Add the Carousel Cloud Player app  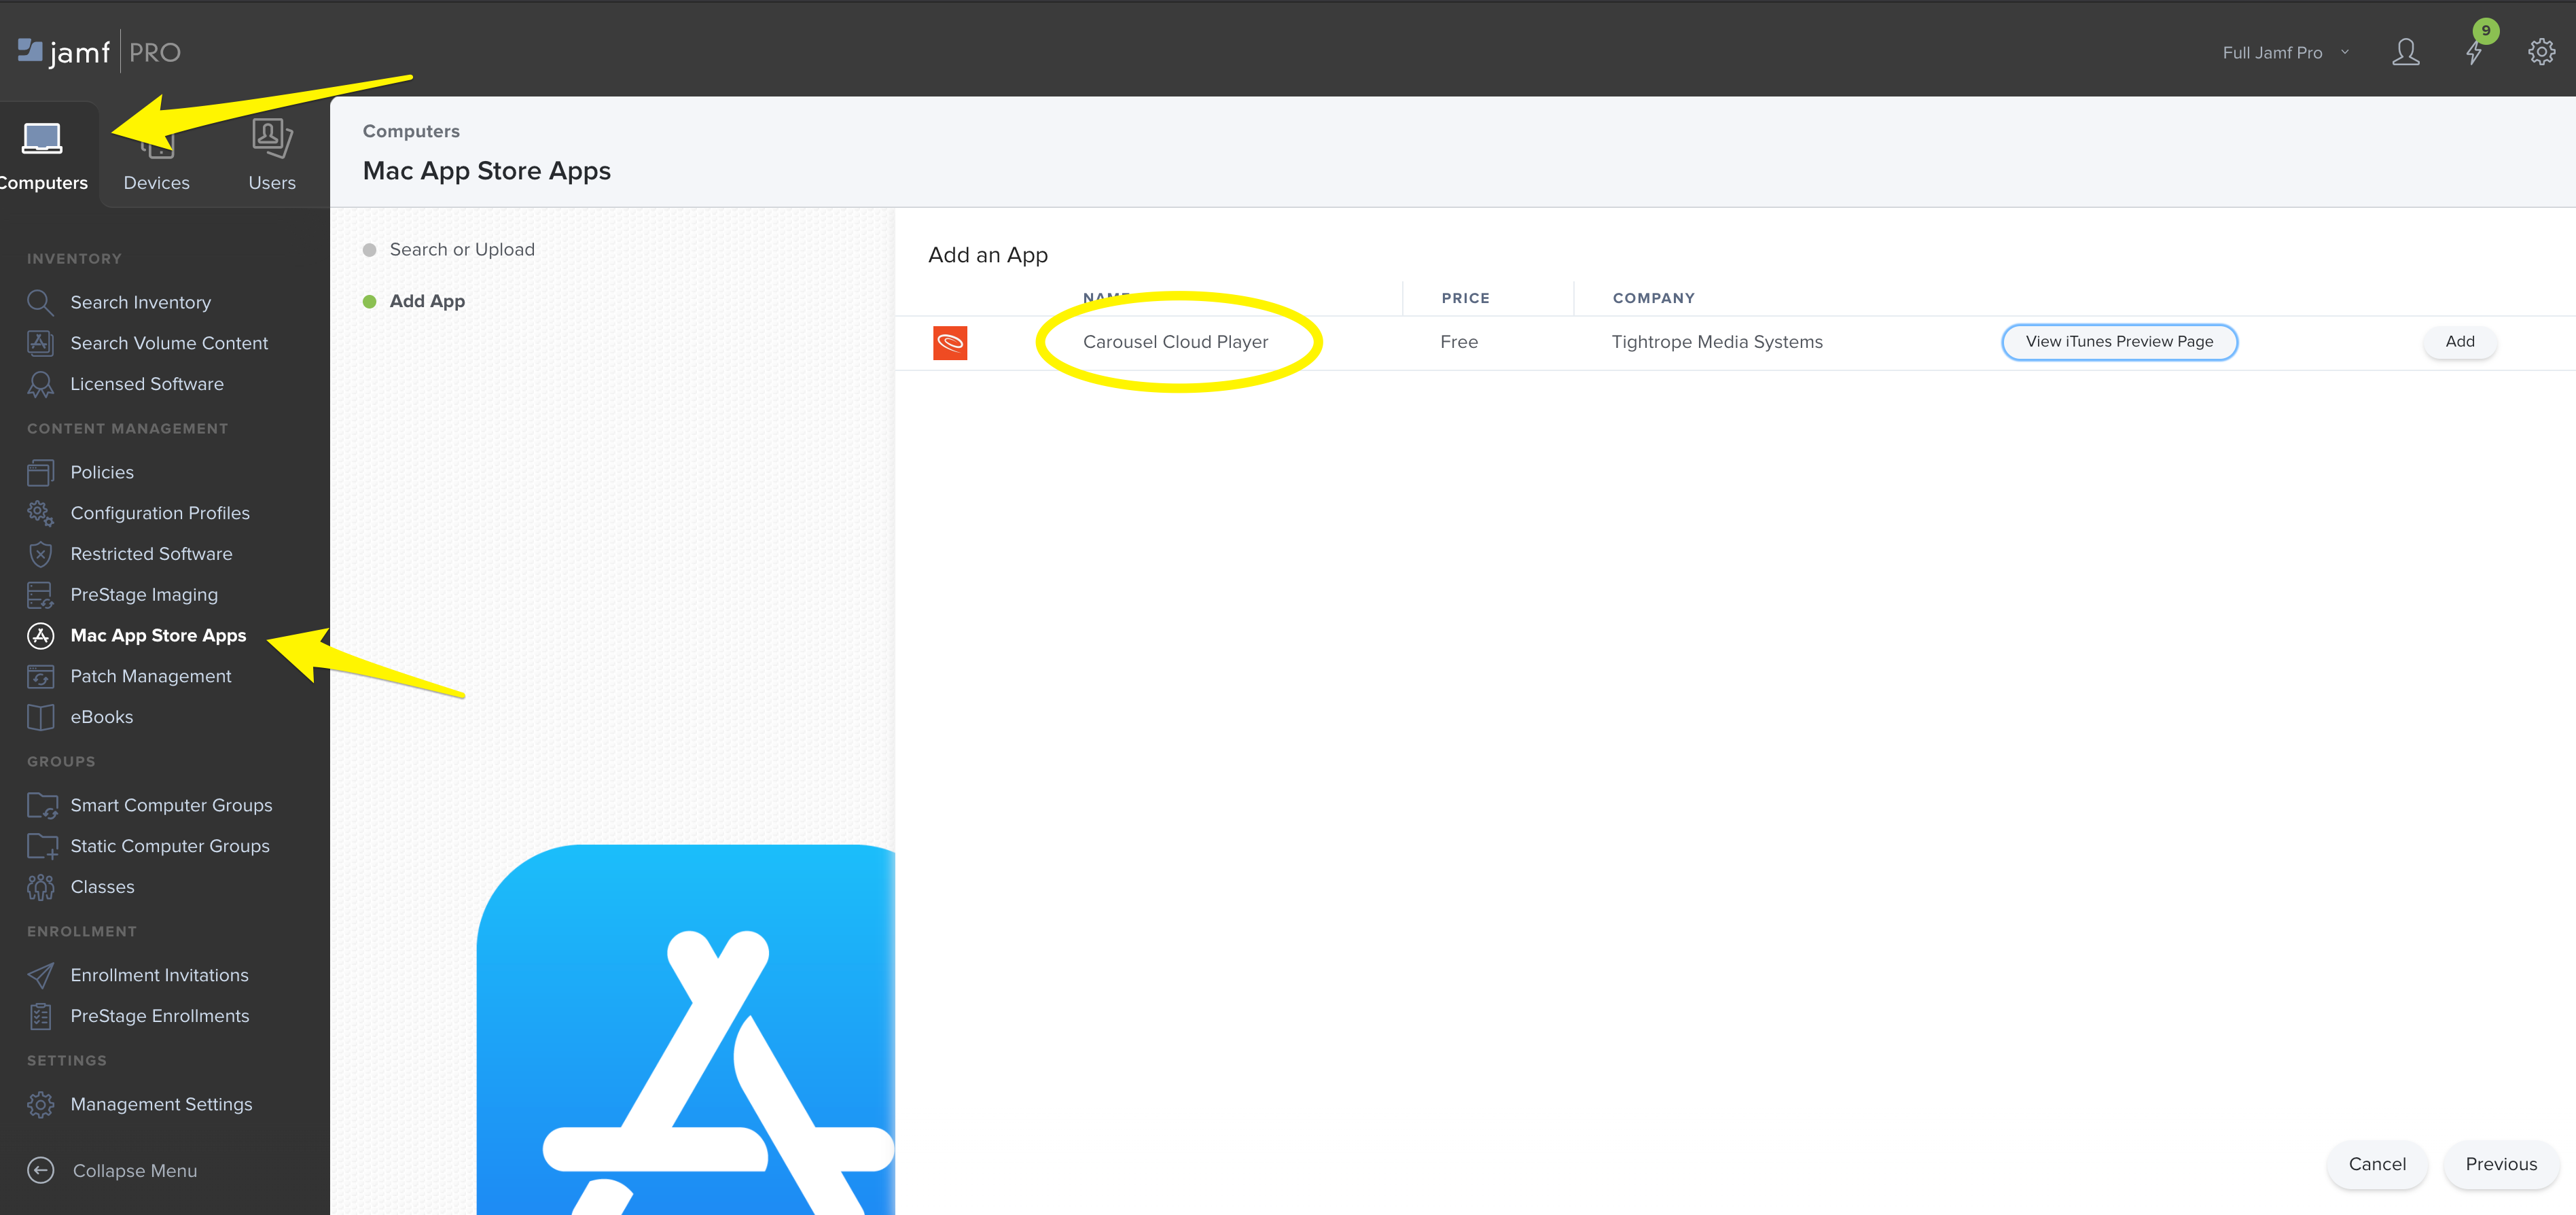pos(2459,342)
